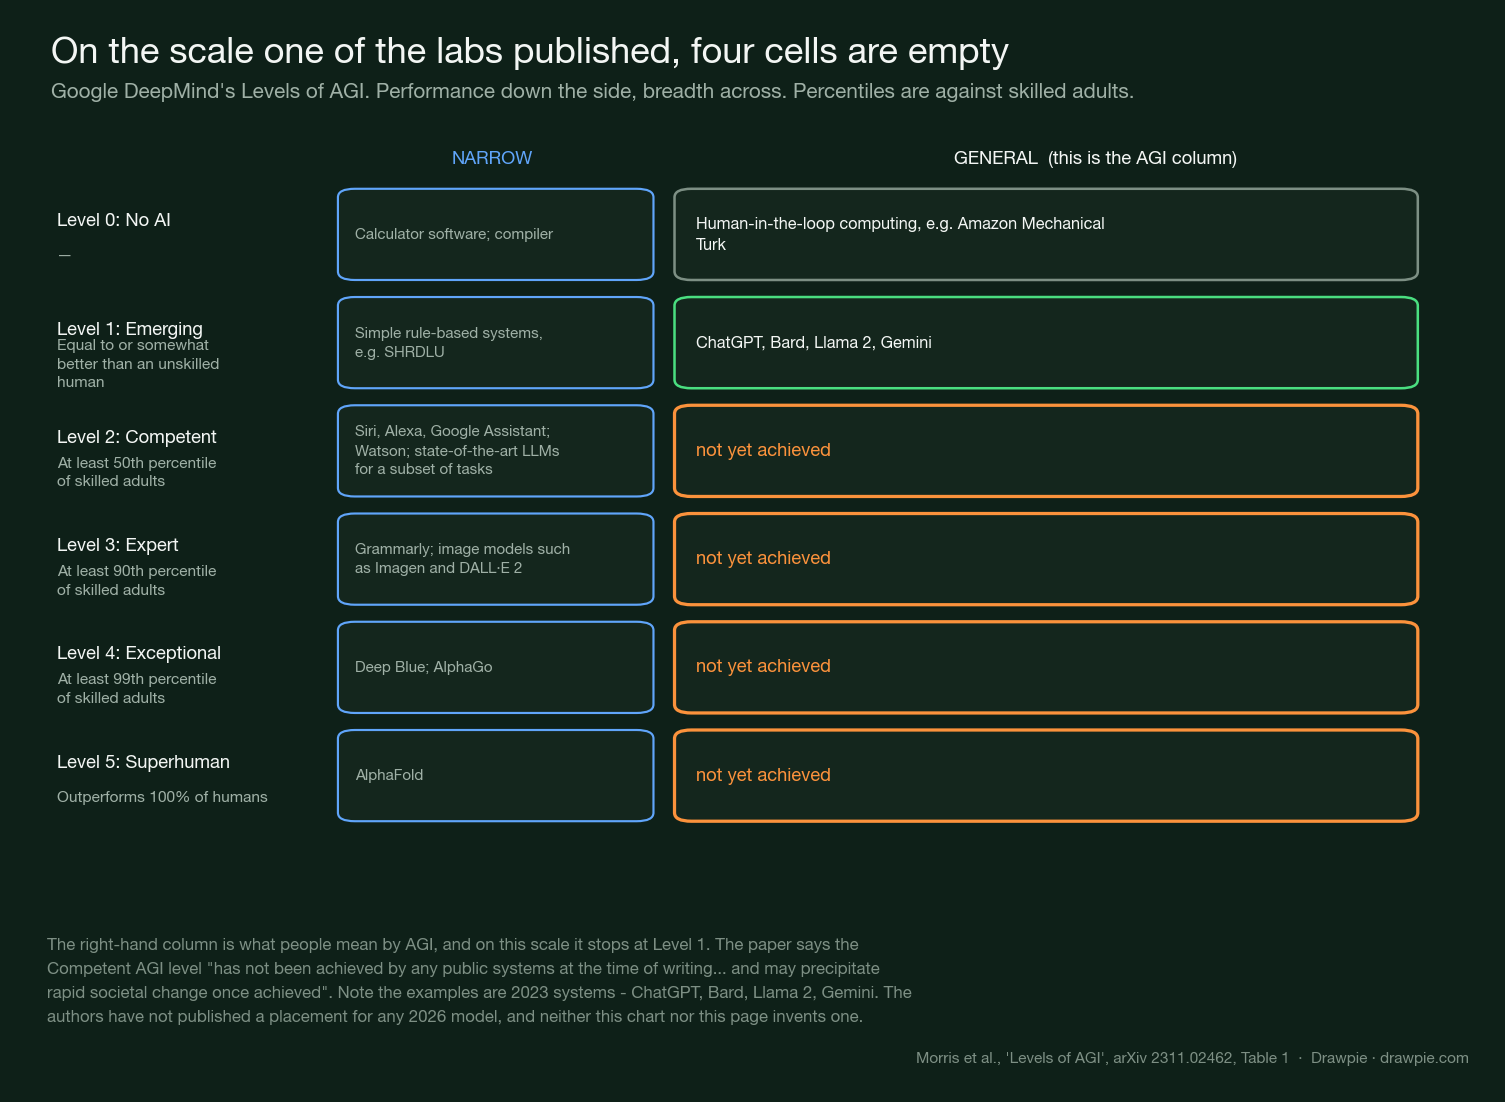Viewport: 1505px width, 1102px height.
Task: Select the 'Level 2: Competent' row label
Action: [x=137, y=437]
